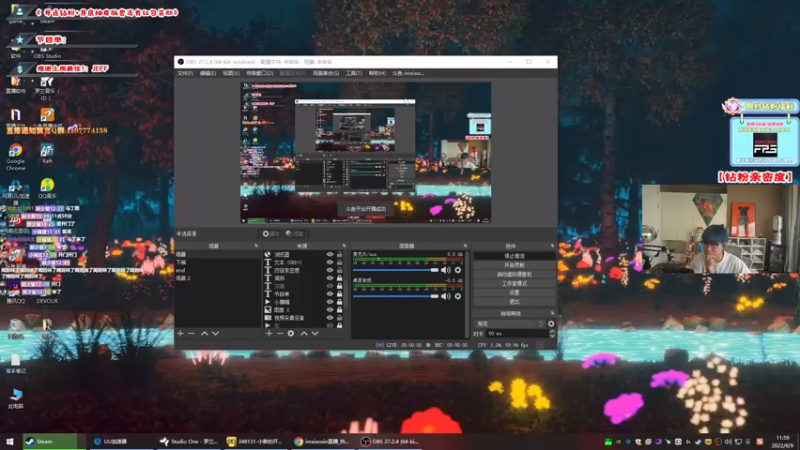Hide the 周榜 source eye icon
The height and width of the screenshot is (450, 800).
click(330, 278)
